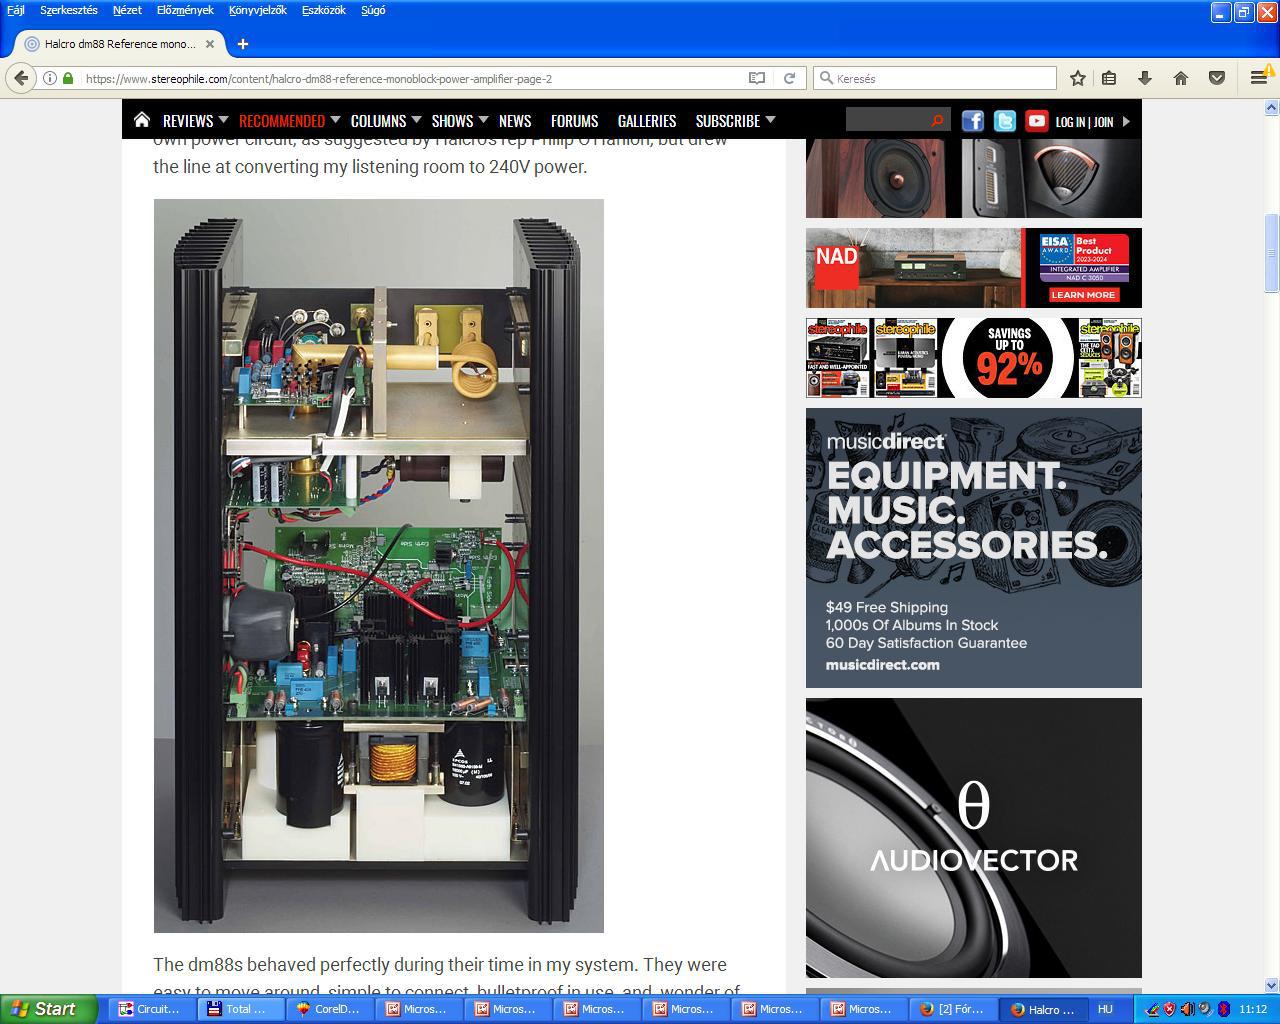
Task: Click into the browser URL address field
Action: tap(410, 78)
